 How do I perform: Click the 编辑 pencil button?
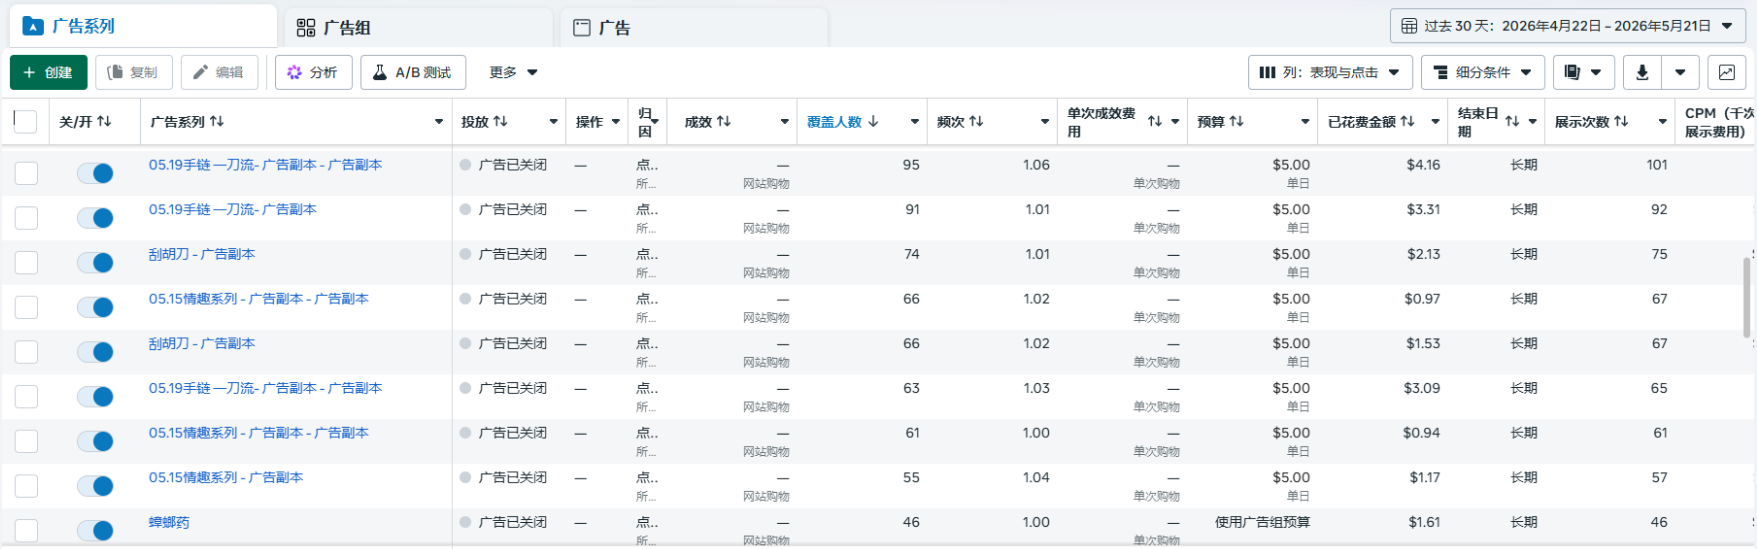219,72
